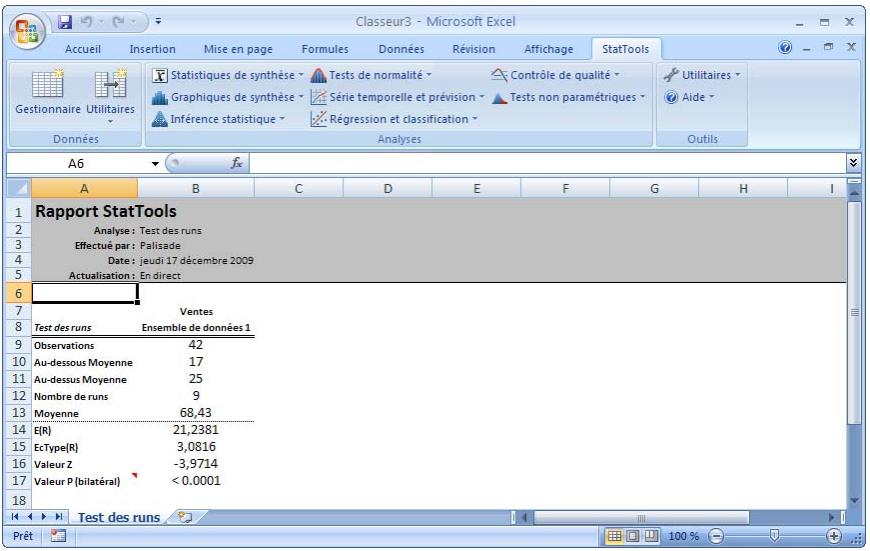Save the workbook with the Save icon
The width and height of the screenshot is (870, 551).
(x=65, y=22)
